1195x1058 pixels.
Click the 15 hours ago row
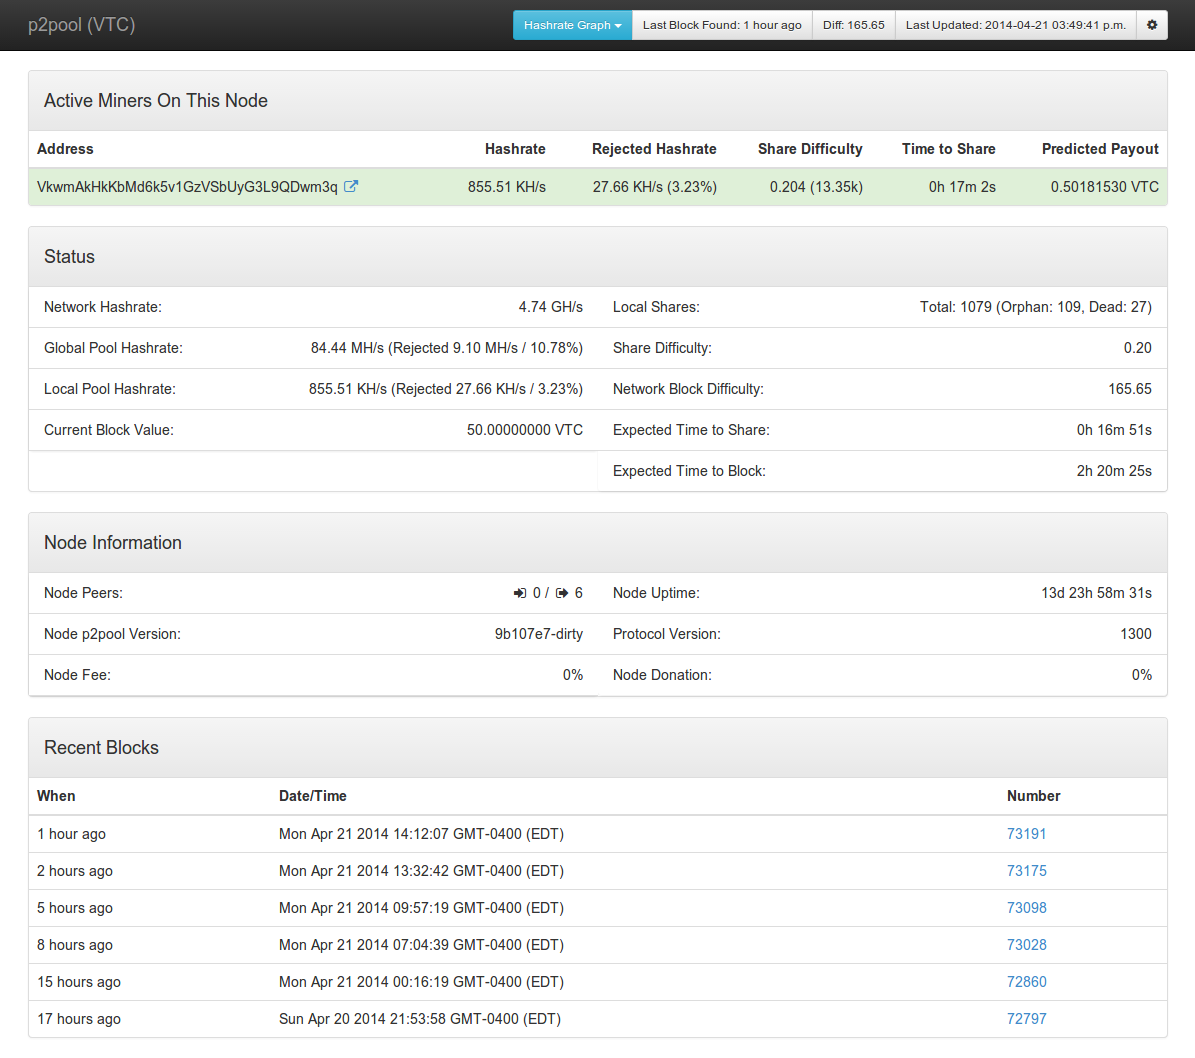click(598, 982)
